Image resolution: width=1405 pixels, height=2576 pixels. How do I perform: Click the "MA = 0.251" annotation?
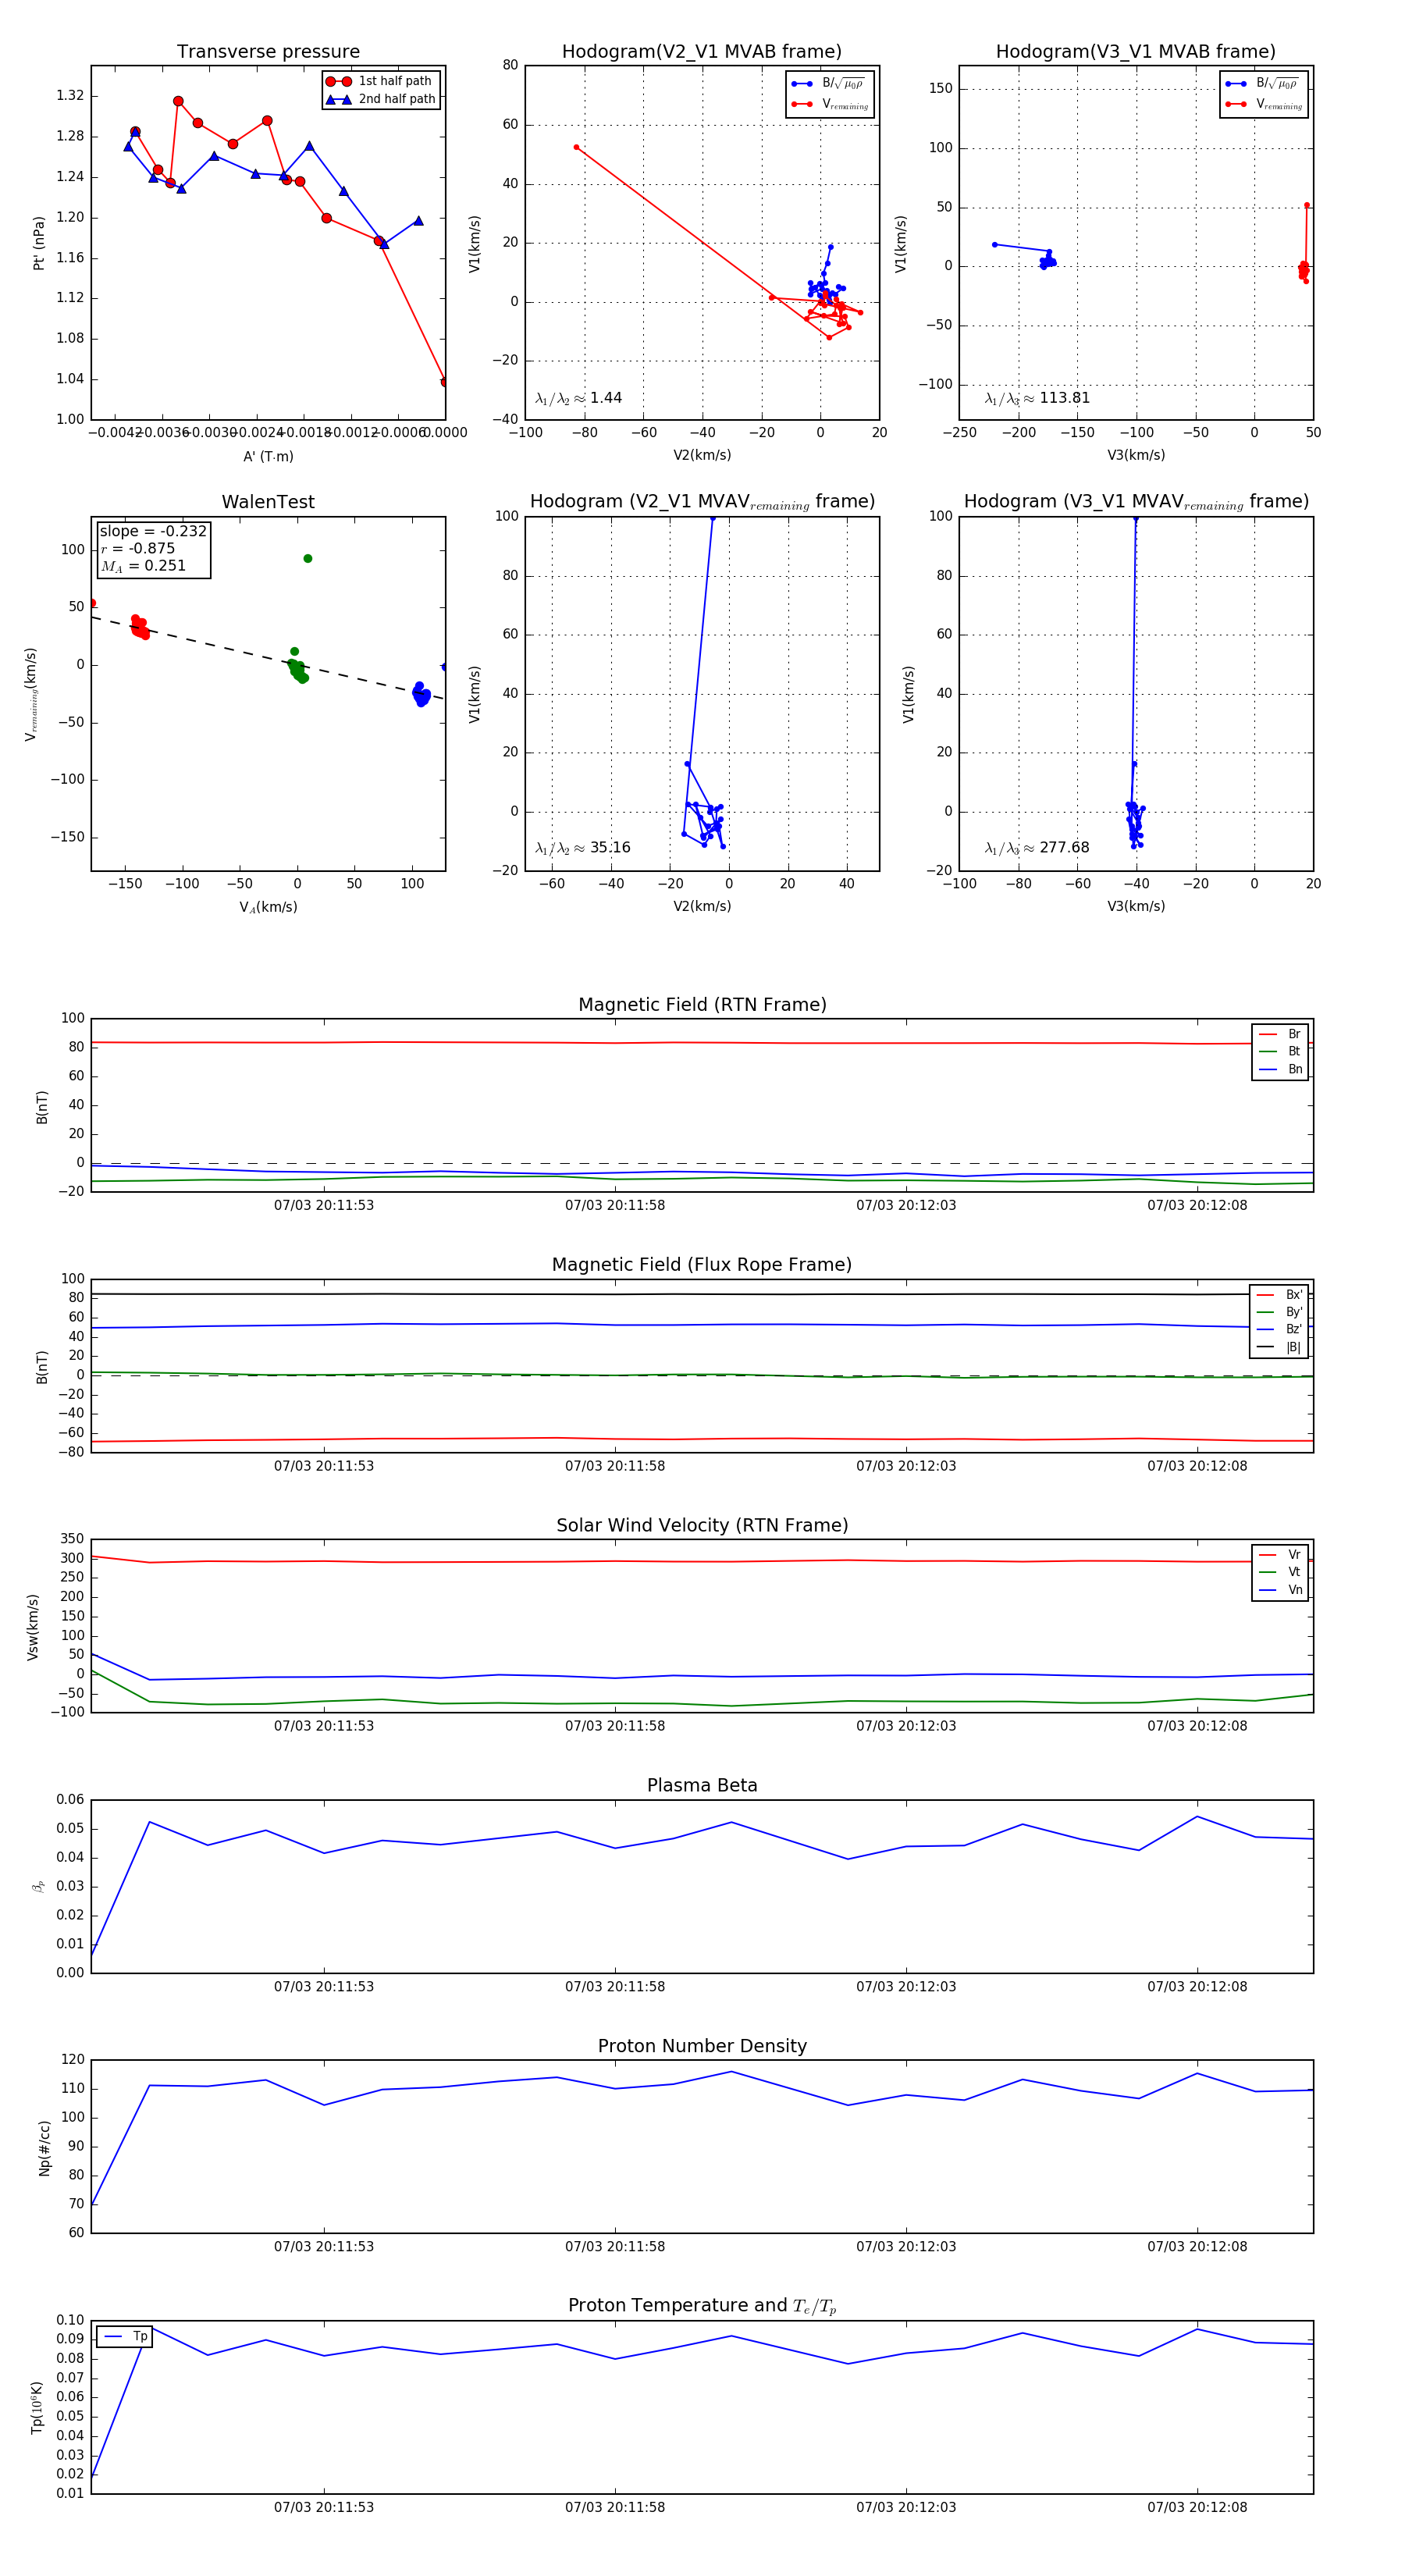click(x=143, y=566)
